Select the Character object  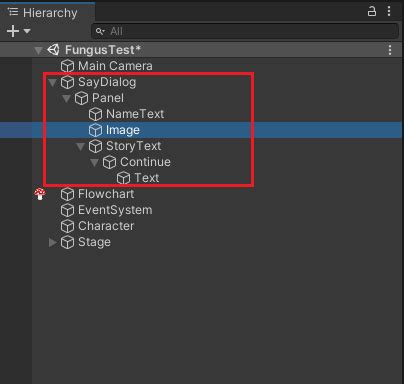tap(106, 226)
